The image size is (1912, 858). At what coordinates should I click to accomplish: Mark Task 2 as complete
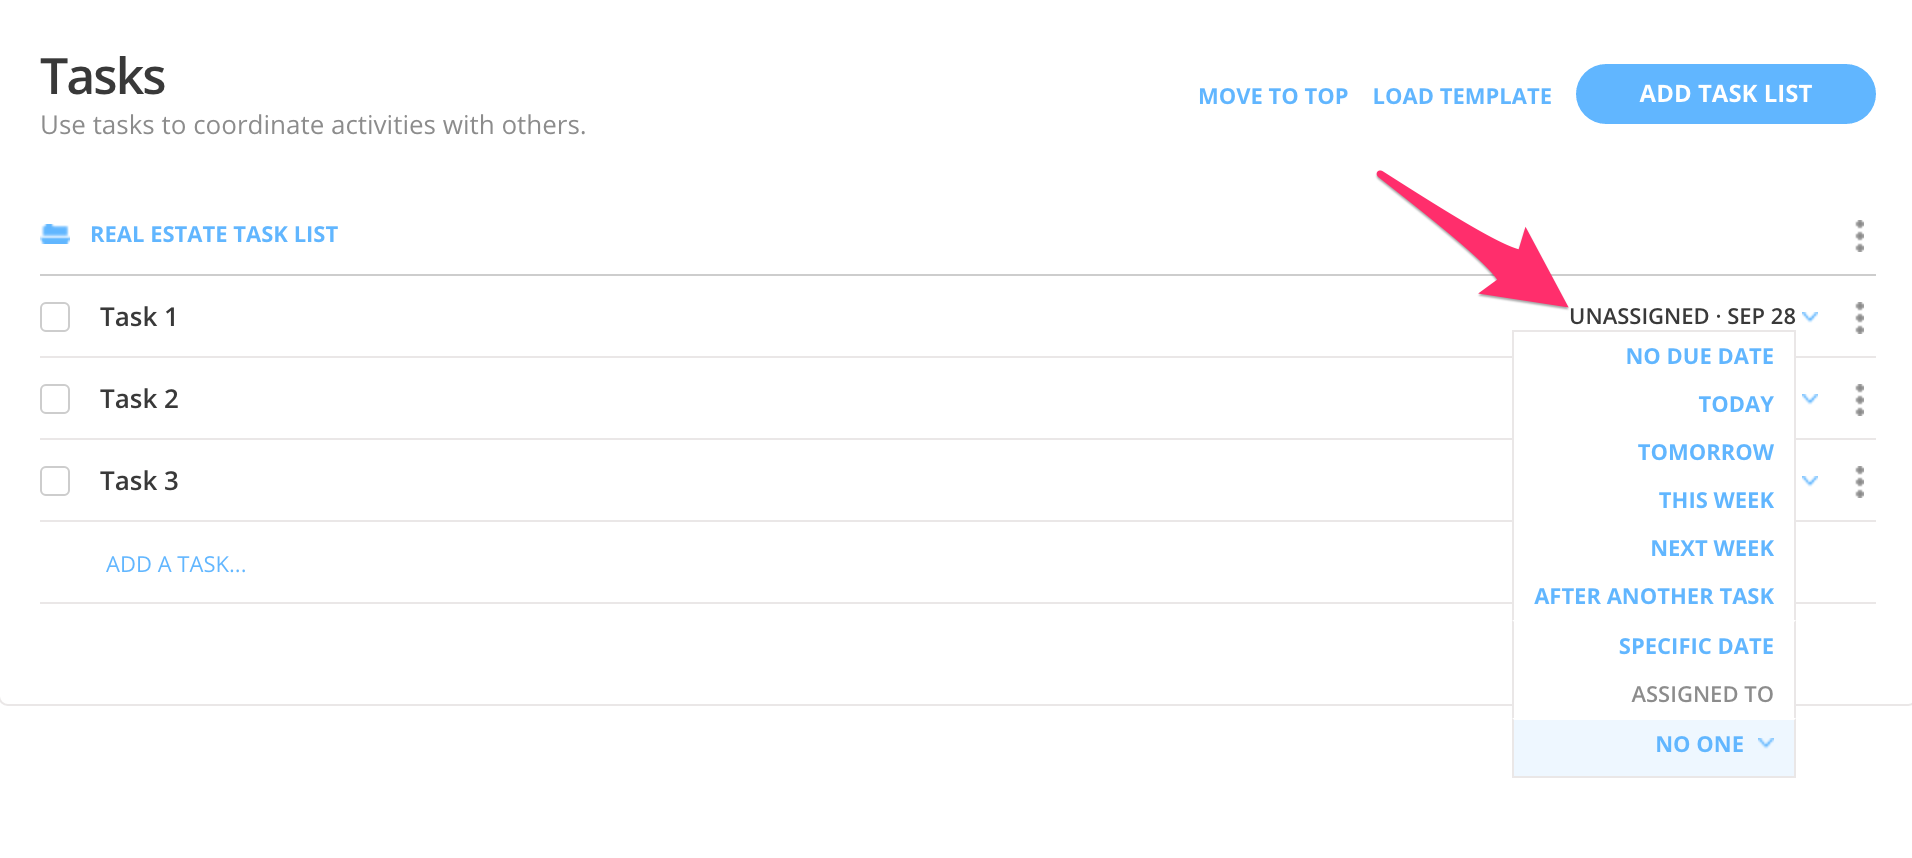(55, 399)
